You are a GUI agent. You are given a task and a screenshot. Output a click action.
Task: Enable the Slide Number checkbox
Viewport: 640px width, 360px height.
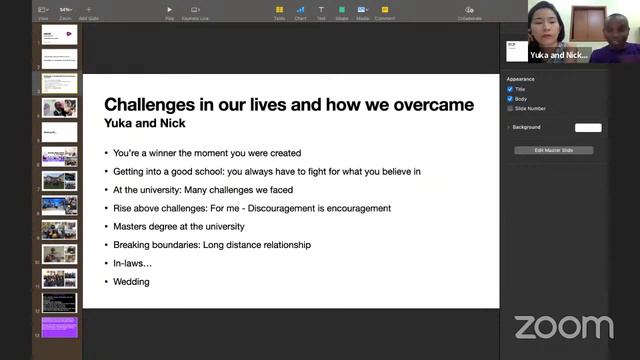pyautogui.click(x=510, y=109)
